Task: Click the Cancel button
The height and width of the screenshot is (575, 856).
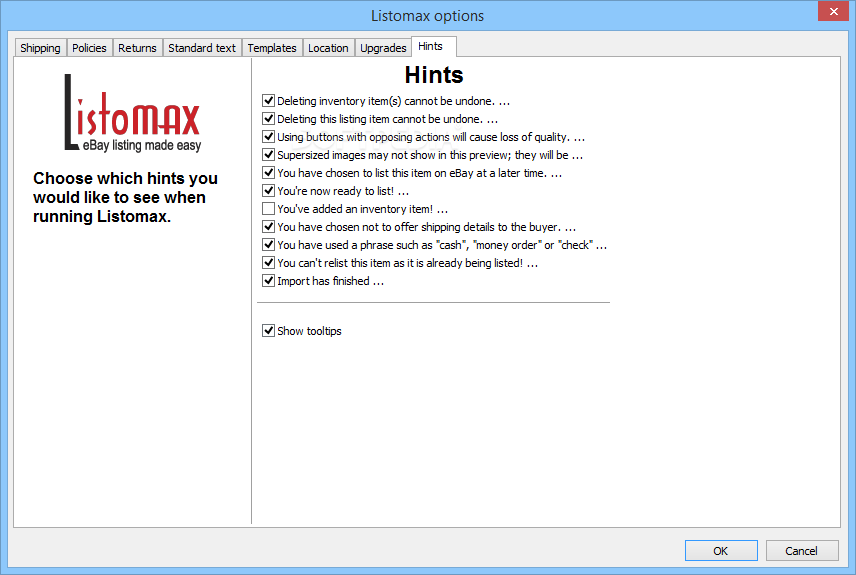Action: click(x=801, y=550)
